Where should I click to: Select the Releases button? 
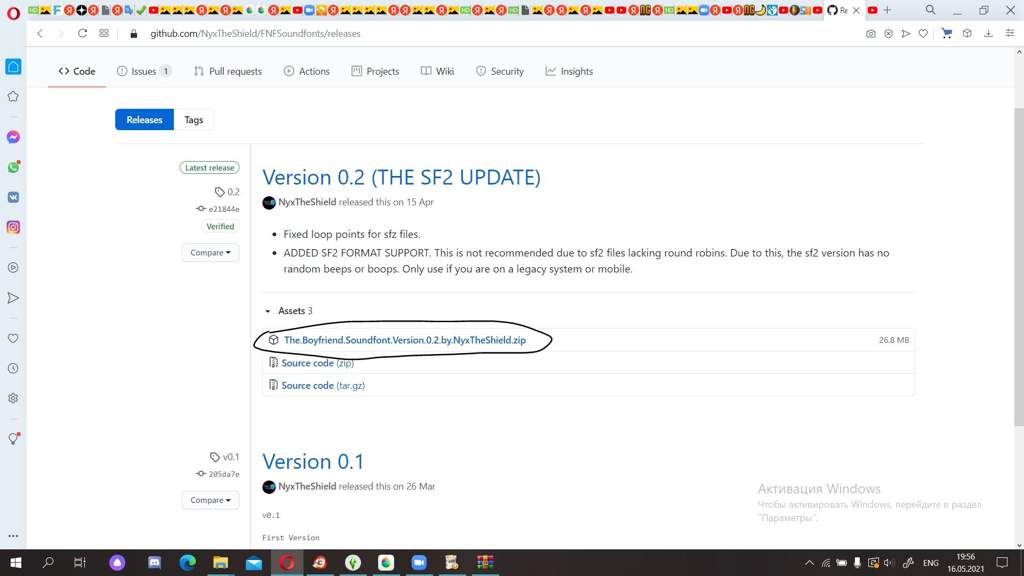(144, 120)
